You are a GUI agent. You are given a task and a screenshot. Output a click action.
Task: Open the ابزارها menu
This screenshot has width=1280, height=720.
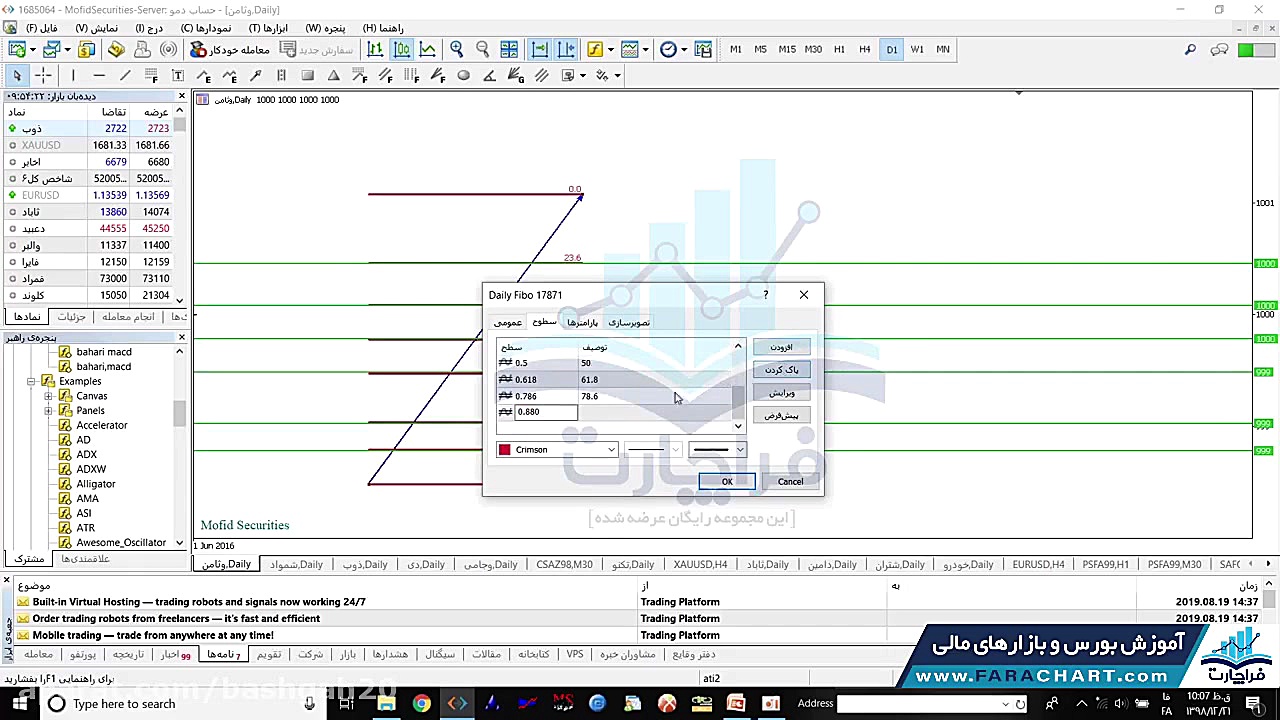268,28
